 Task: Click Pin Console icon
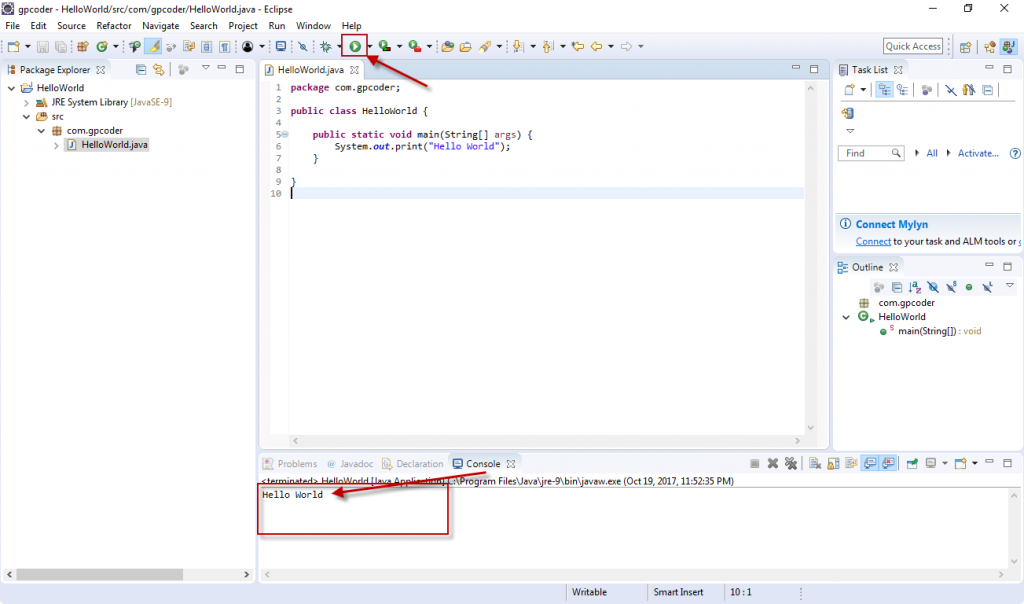click(912, 464)
